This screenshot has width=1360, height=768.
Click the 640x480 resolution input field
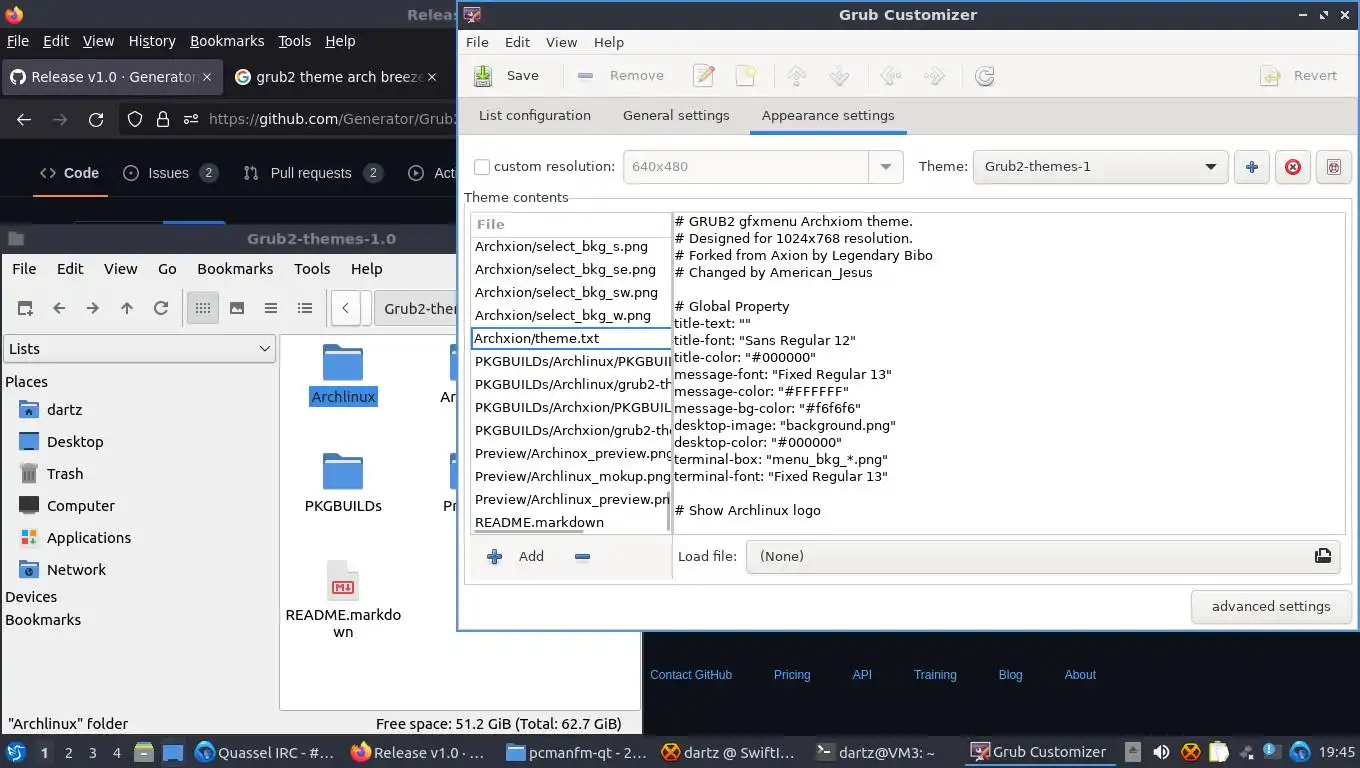(745, 167)
